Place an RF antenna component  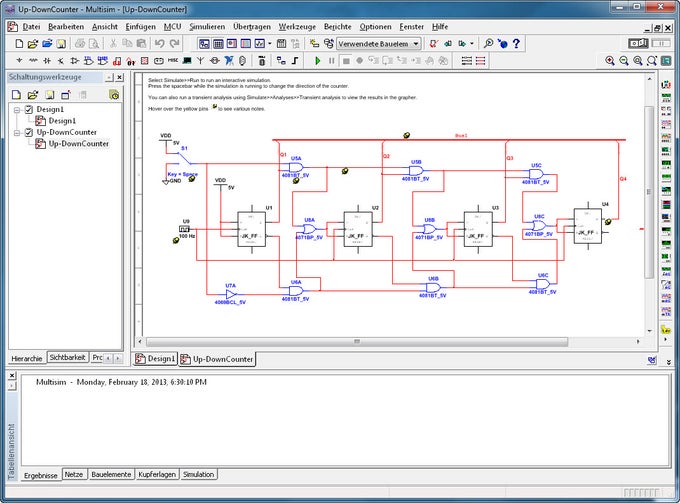tap(200, 61)
